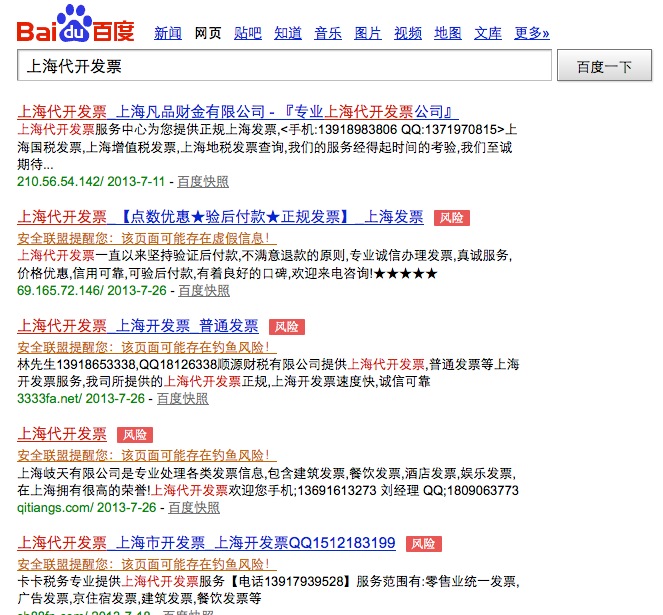663x615 pixels.
Task: Open first result 上海凡品财金有限公司 title
Action: [x=238, y=112]
